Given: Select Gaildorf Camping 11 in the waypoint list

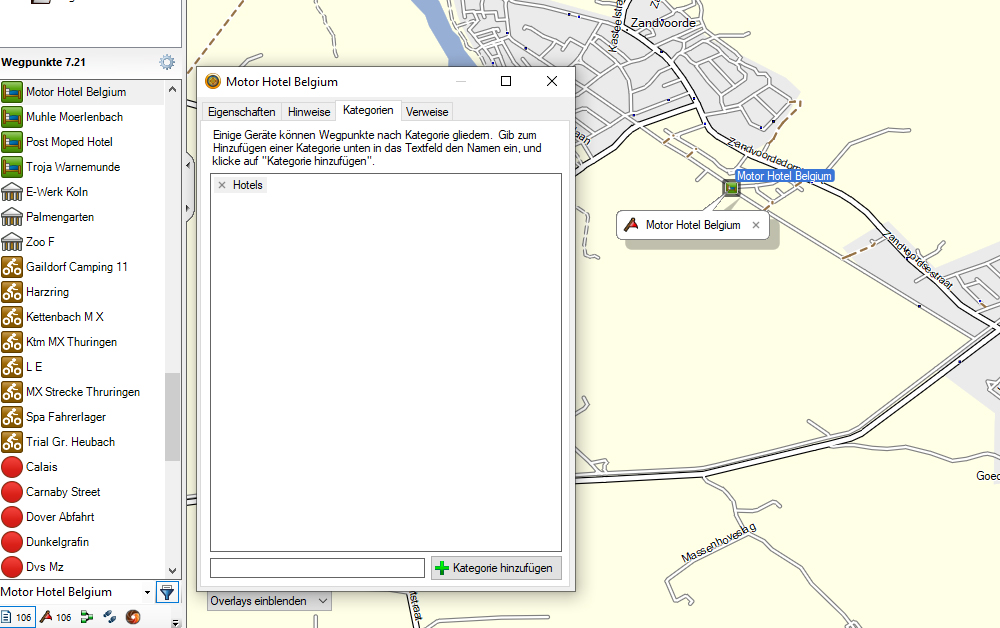Looking at the screenshot, I should [77, 267].
